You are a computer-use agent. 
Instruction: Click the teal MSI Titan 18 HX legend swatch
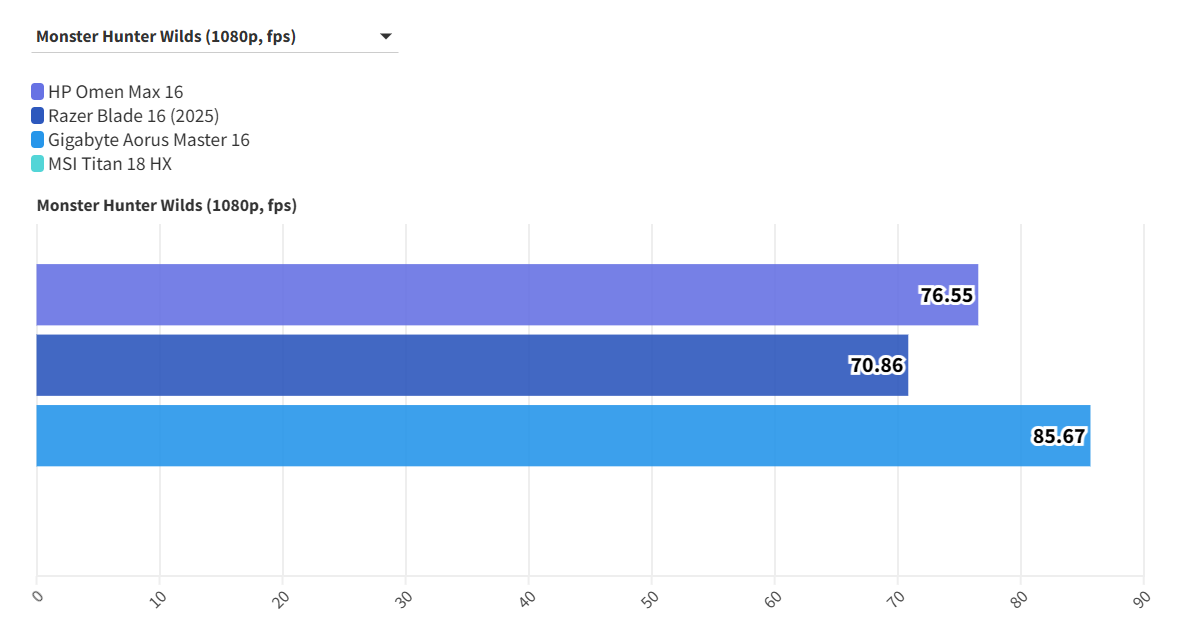[x=37, y=163]
